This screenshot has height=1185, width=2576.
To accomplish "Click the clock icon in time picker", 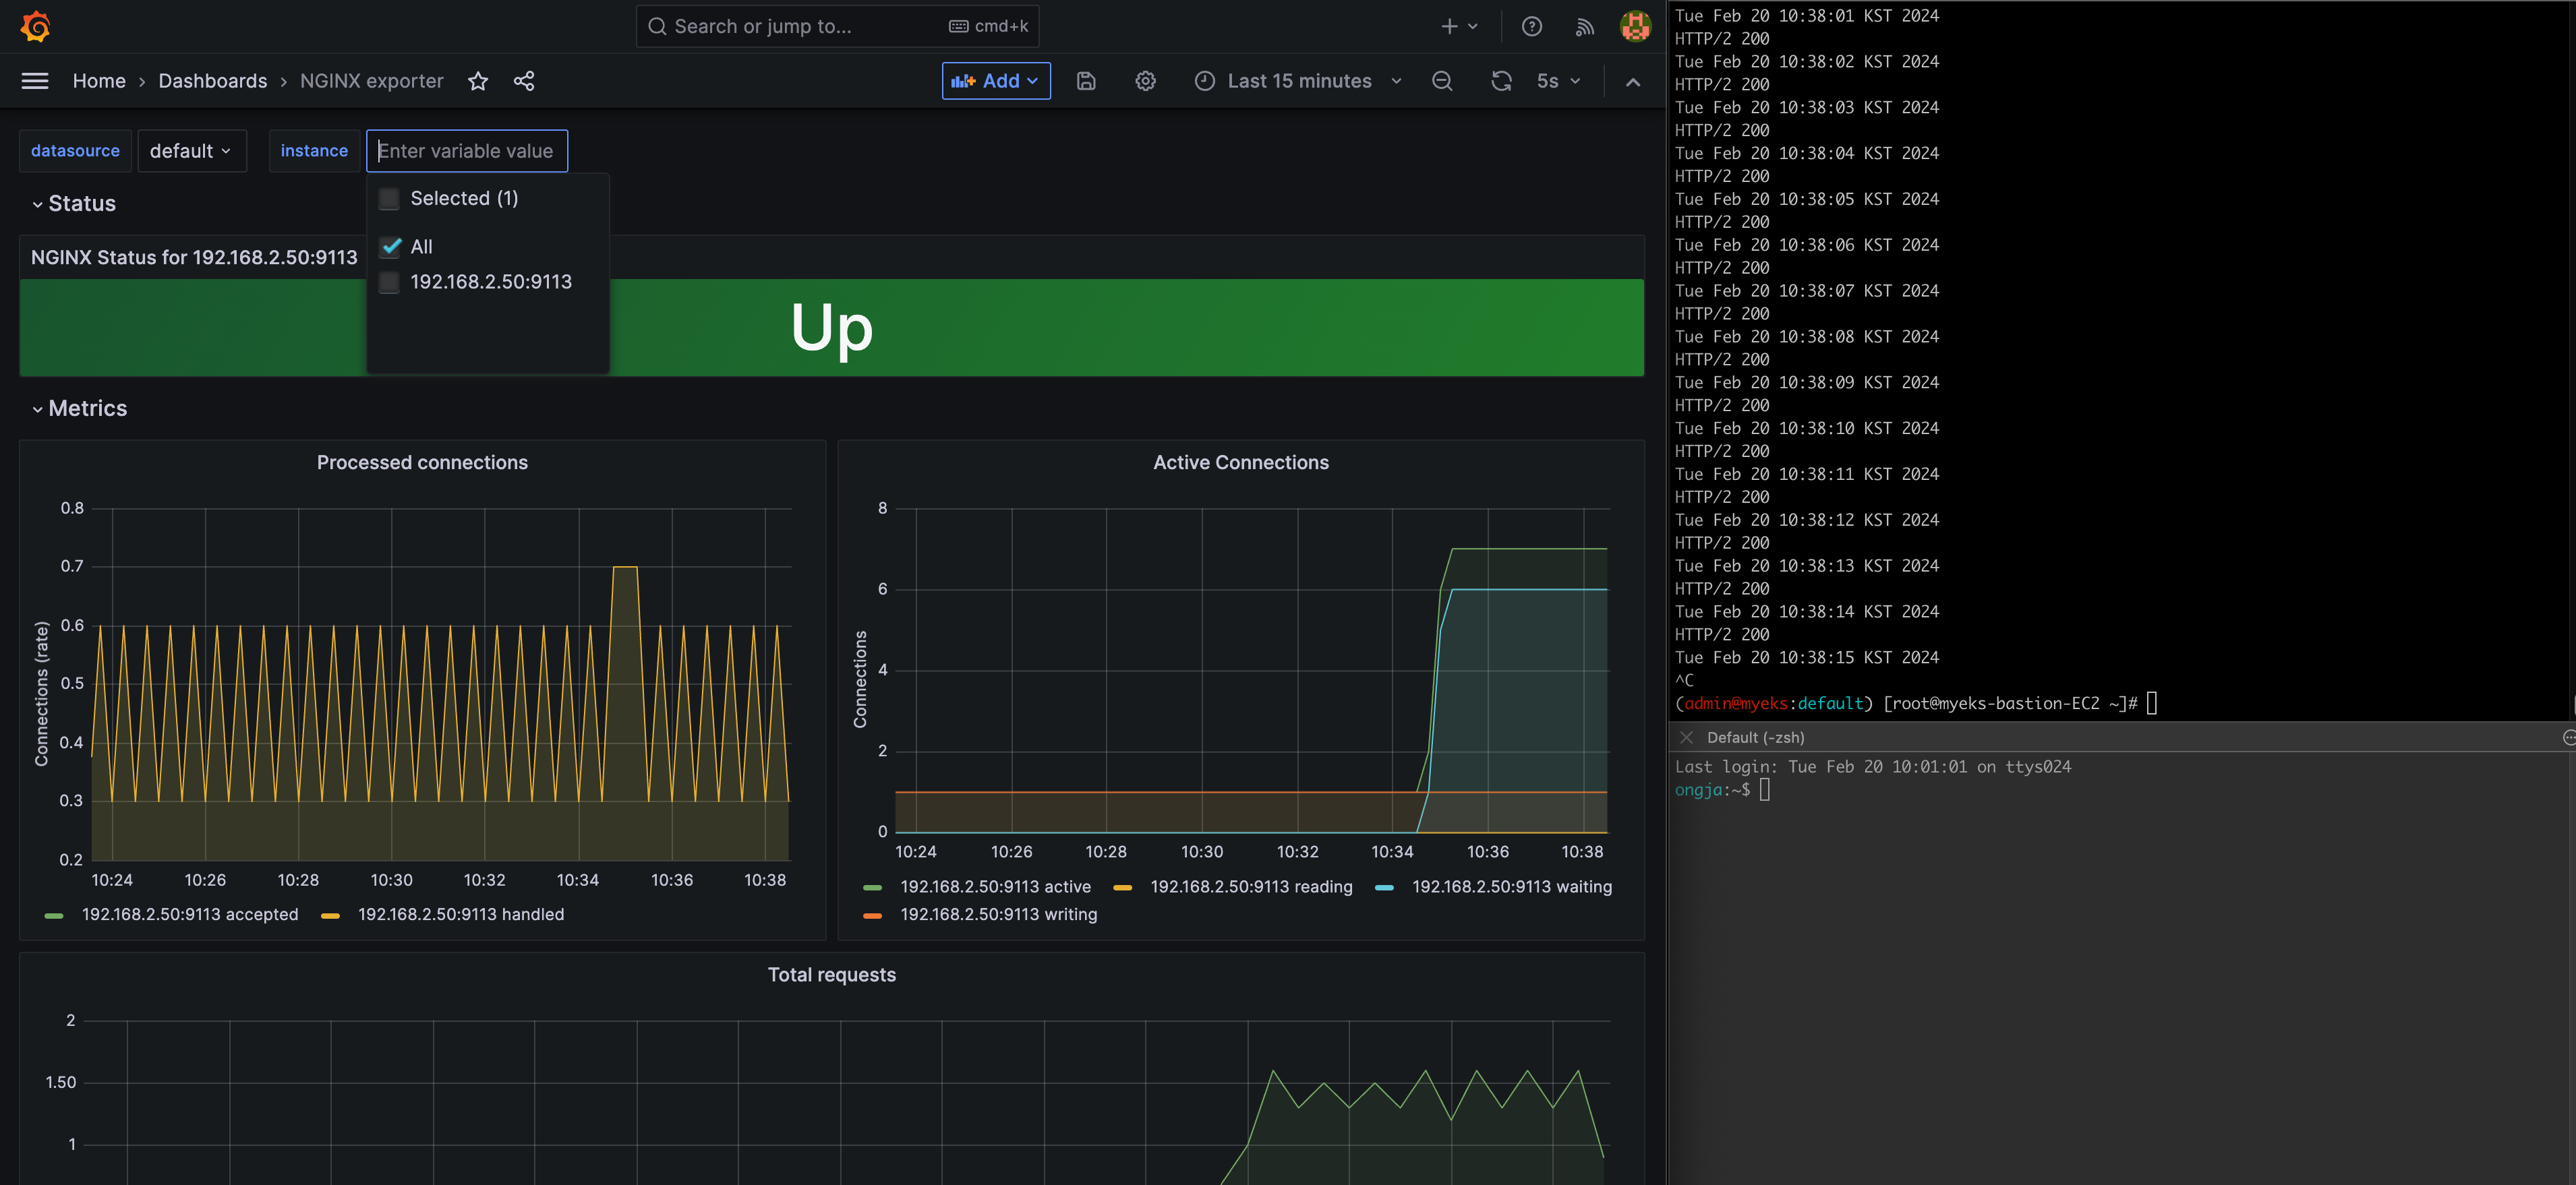I will point(1205,81).
